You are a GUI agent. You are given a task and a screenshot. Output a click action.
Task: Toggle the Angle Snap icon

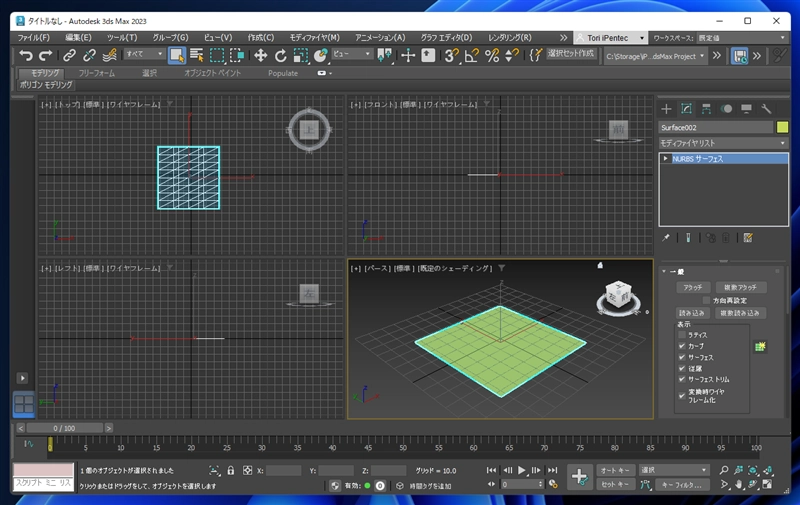click(x=472, y=55)
